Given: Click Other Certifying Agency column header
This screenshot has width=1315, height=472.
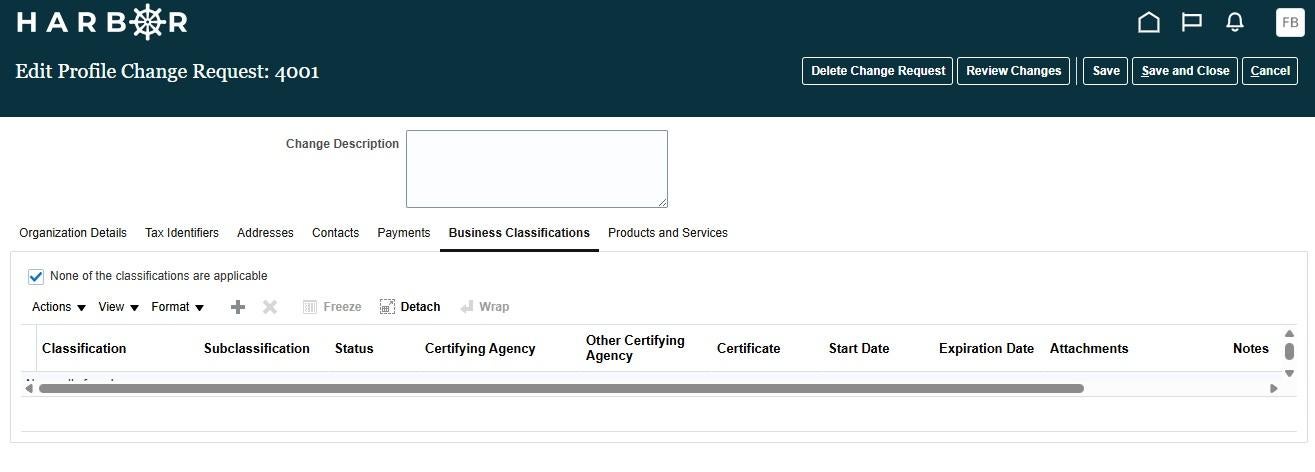Looking at the screenshot, I should [x=635, y=348].
